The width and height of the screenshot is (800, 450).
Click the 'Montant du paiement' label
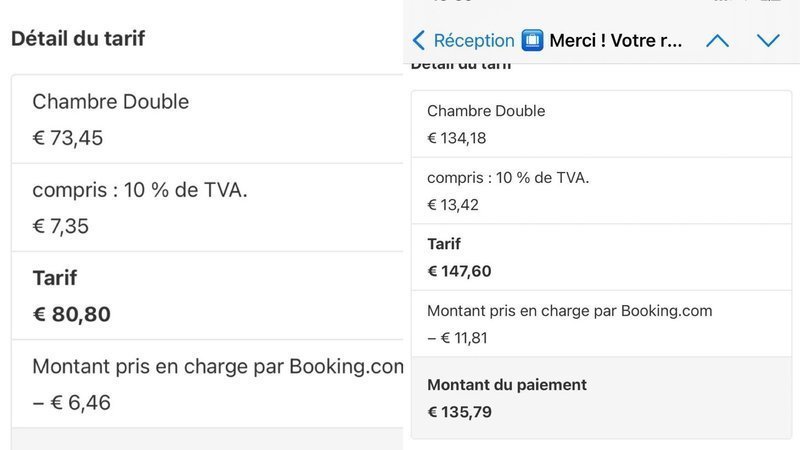tap(507, 385)
